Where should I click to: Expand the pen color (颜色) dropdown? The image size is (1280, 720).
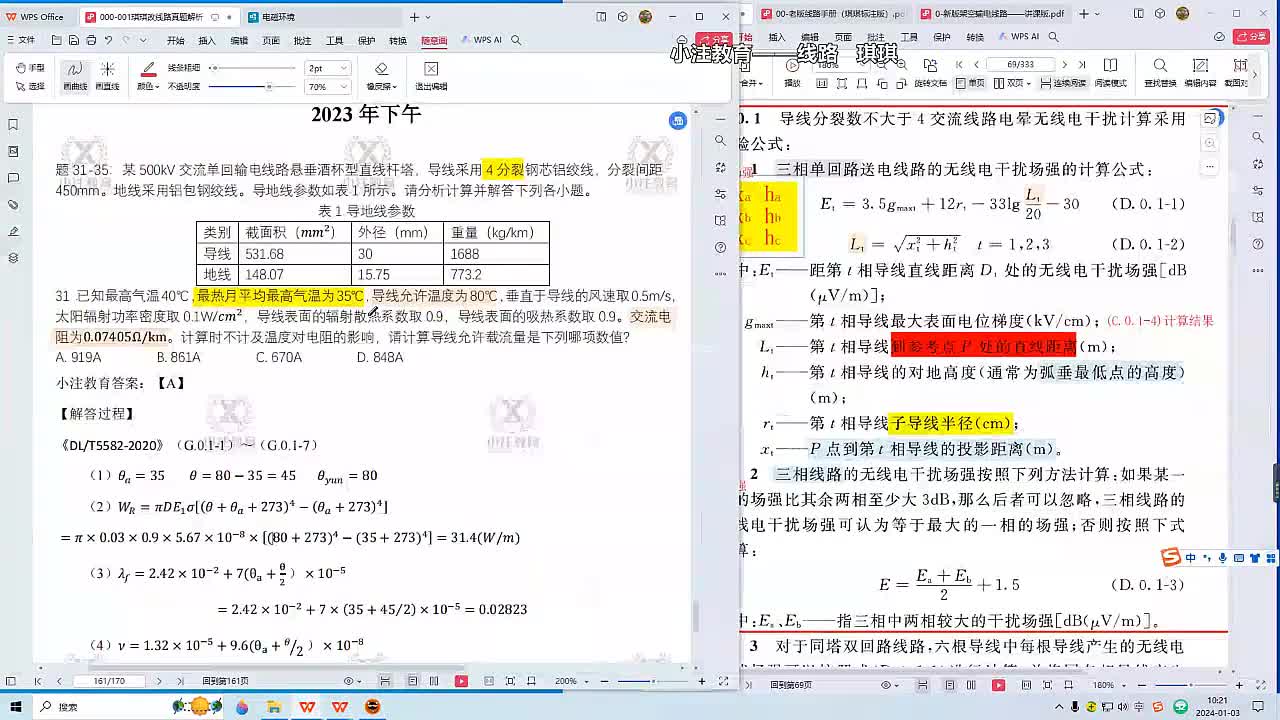[148, 87]
